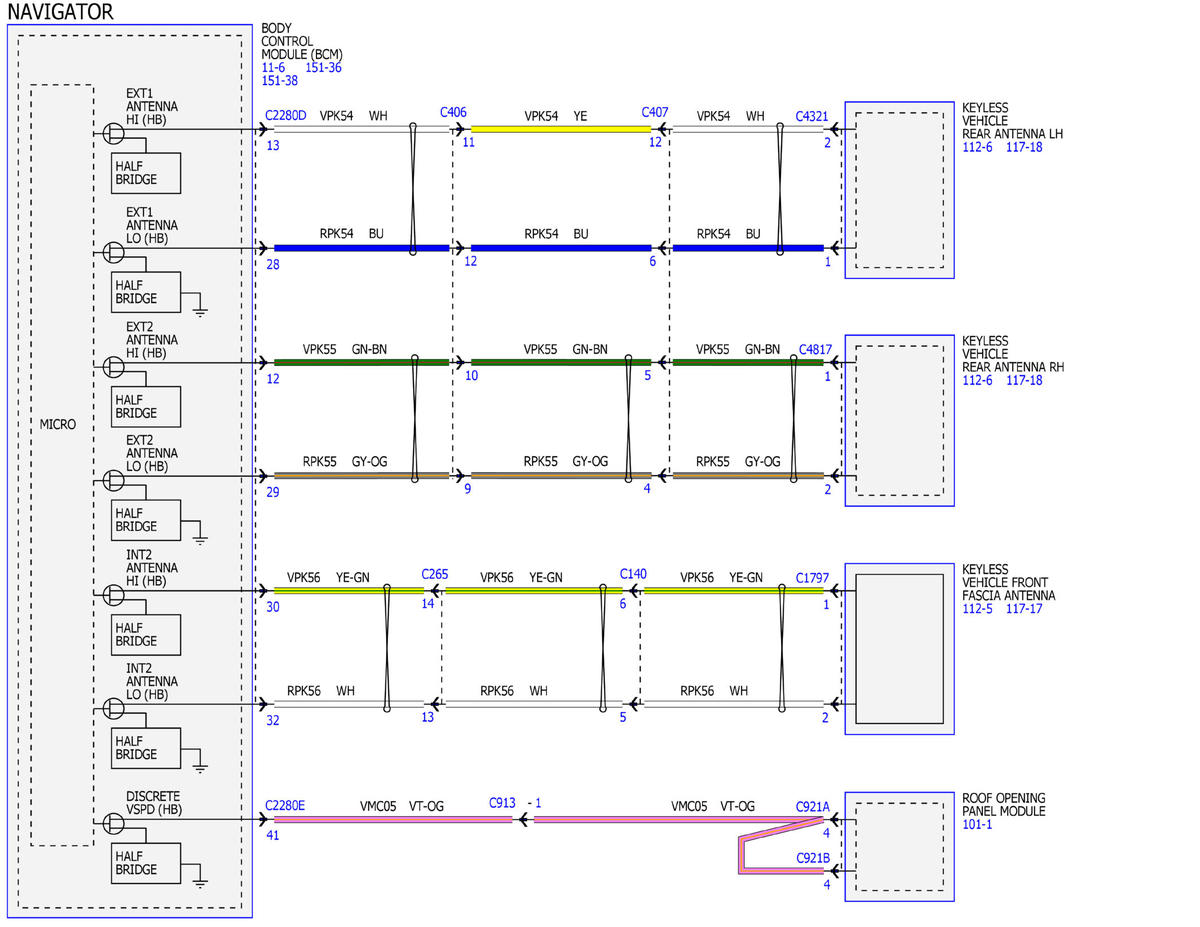Click the Keyless Vehicle Front Fascia Antenna label
This screenshot has width=1200, height=927.
[x=1008, y=582]
